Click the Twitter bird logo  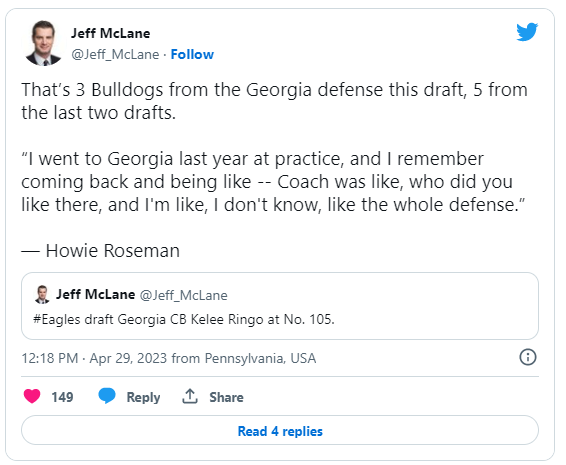coord(527,32)
